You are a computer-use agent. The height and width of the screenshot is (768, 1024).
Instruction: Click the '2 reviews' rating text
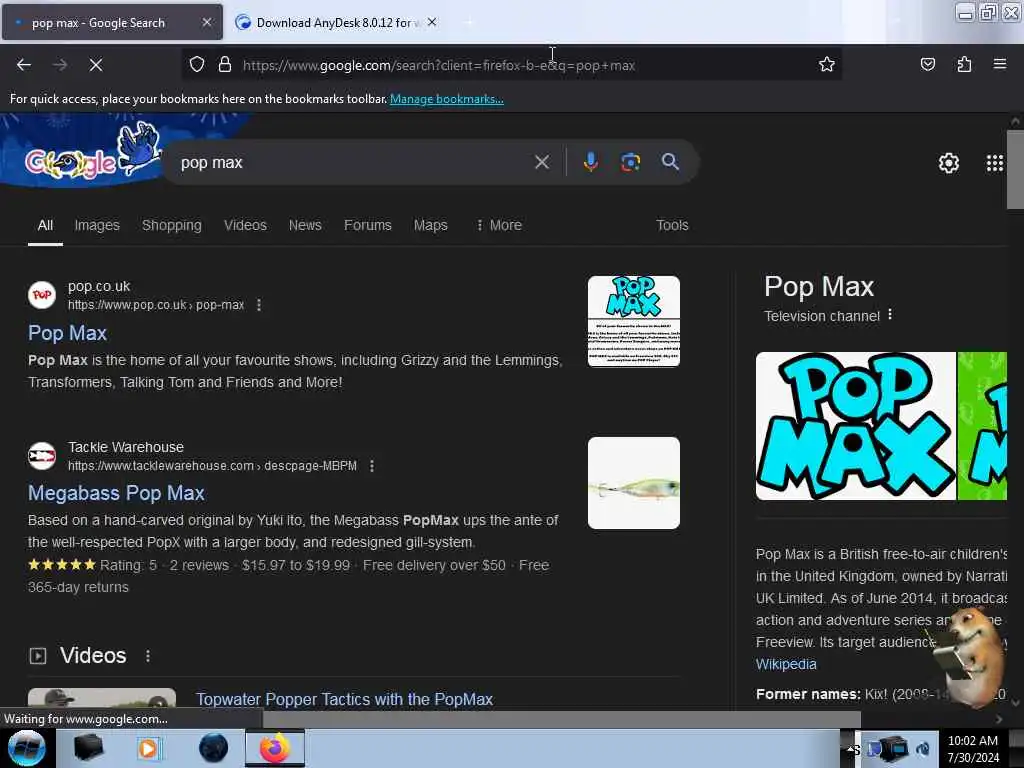[199, 565]
